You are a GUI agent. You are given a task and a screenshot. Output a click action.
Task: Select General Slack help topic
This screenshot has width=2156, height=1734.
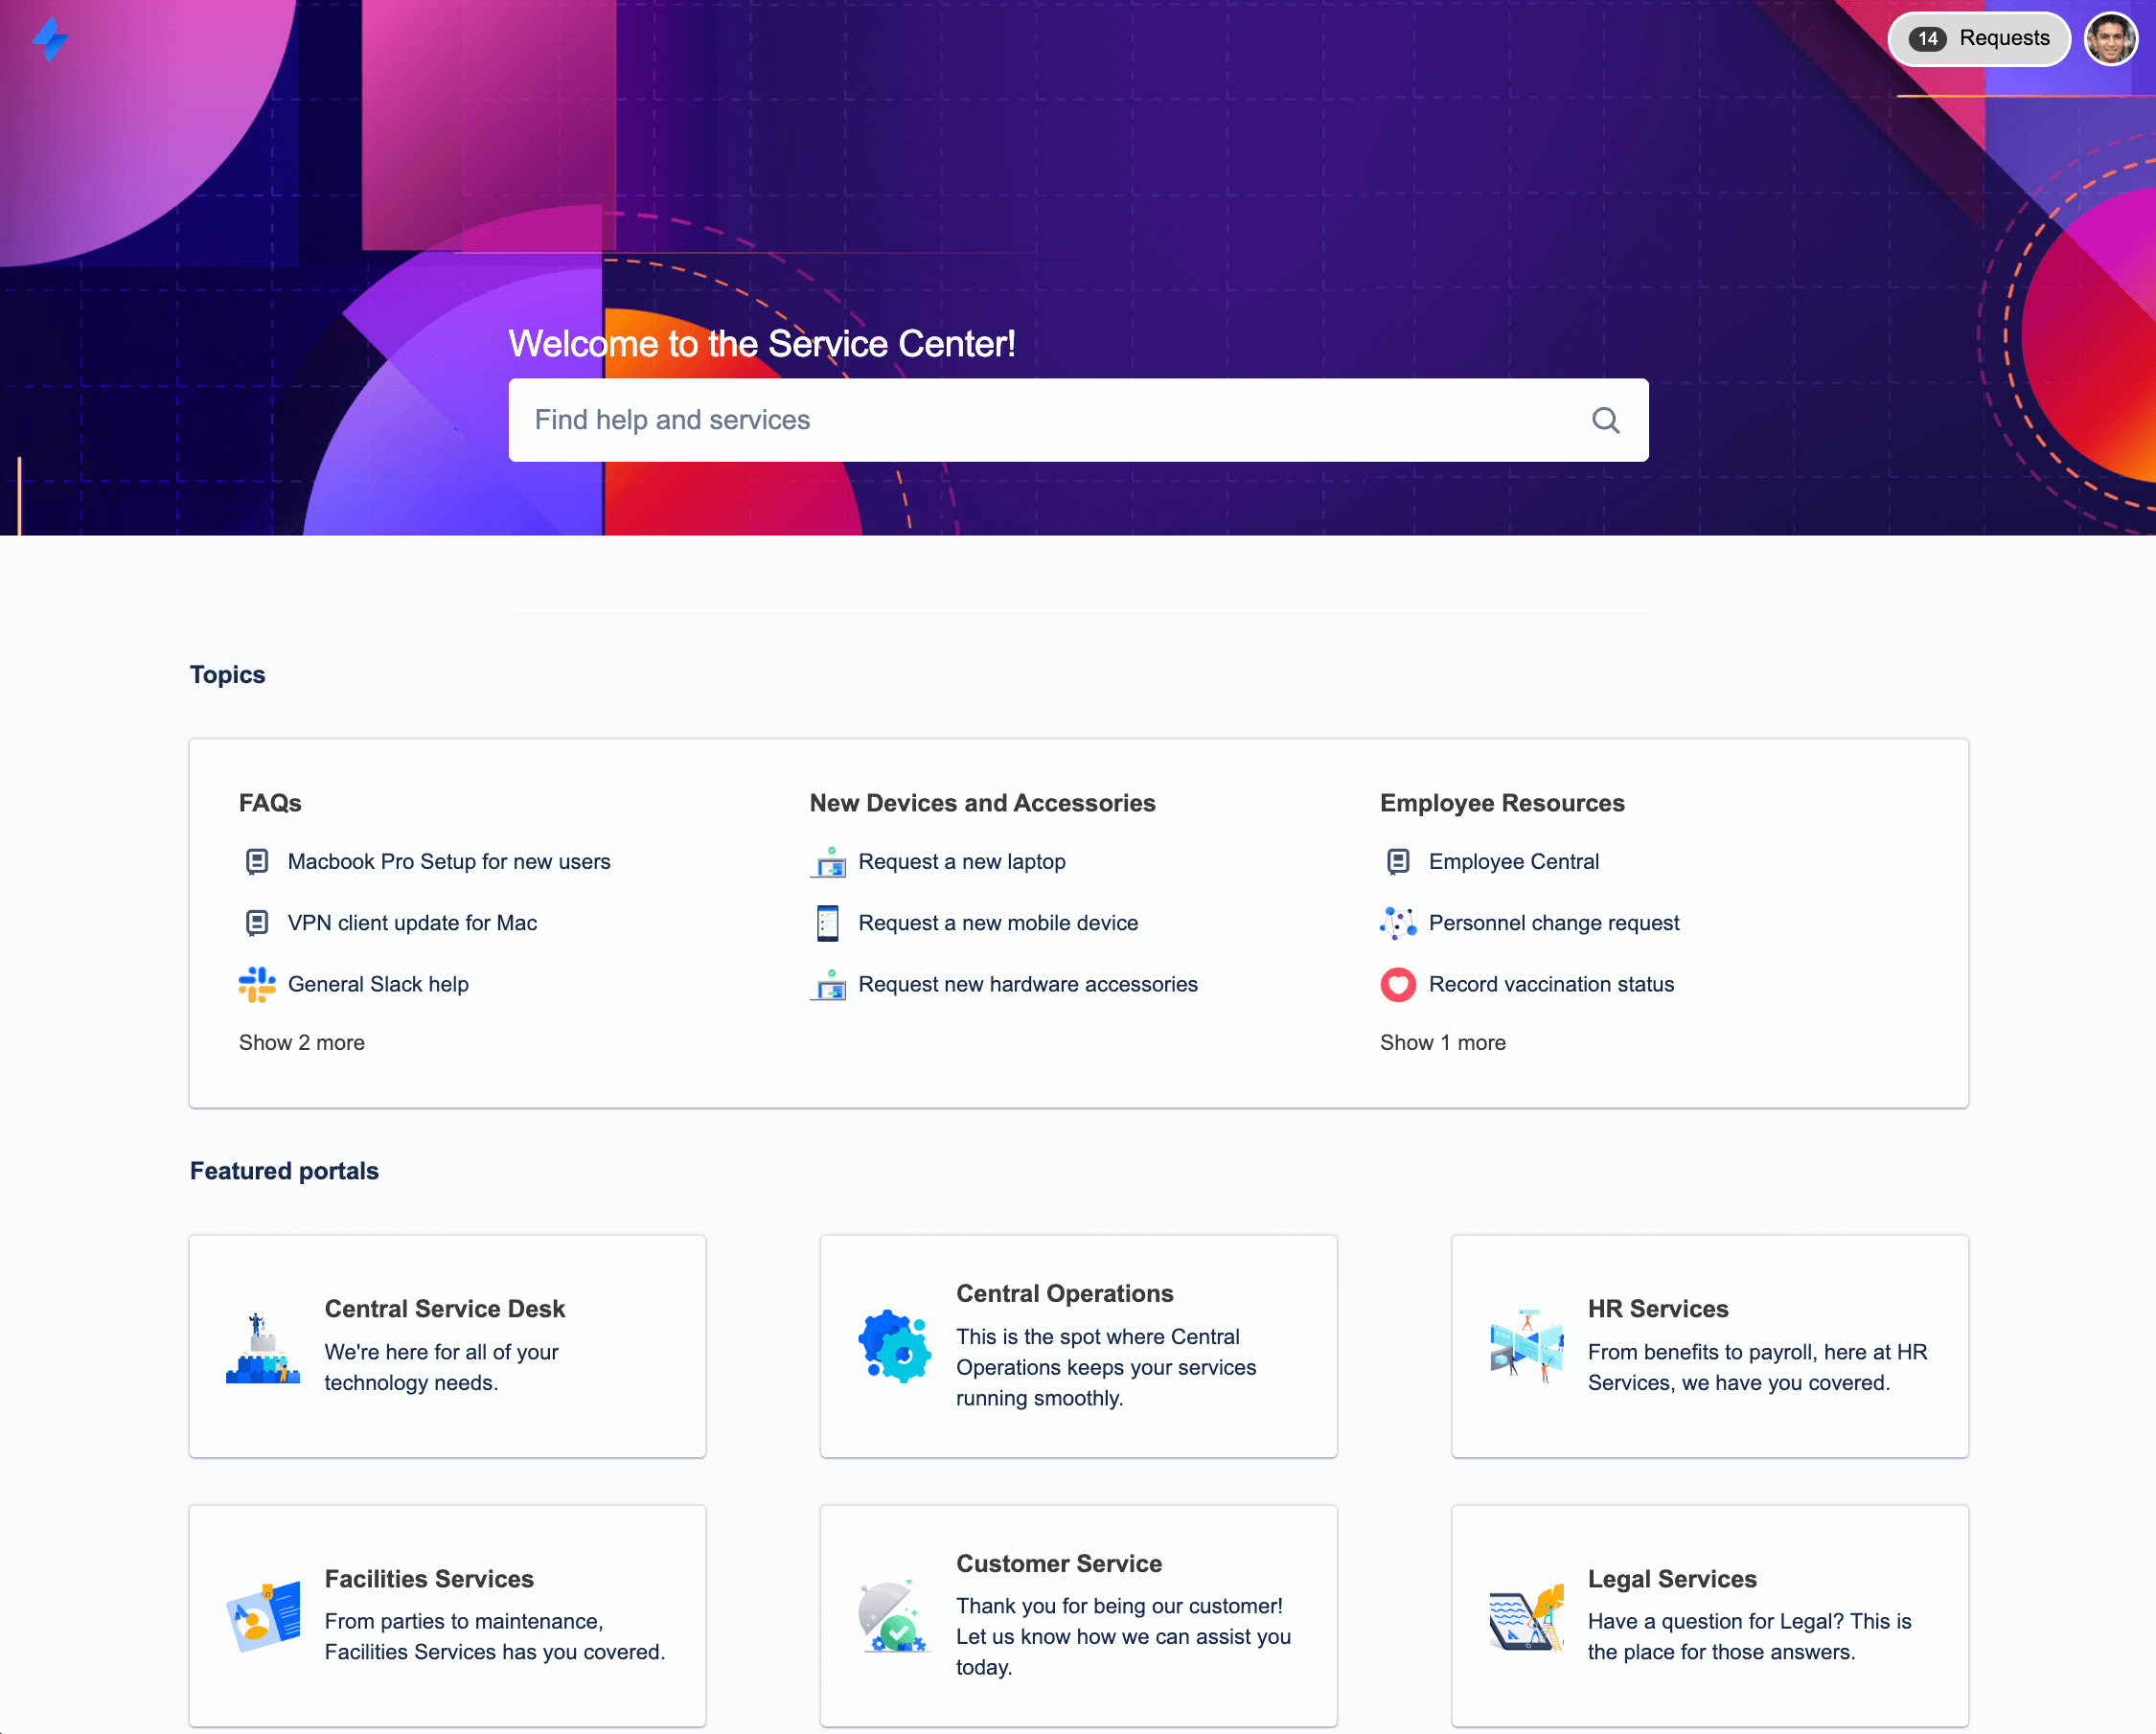(x=378, y=984)
